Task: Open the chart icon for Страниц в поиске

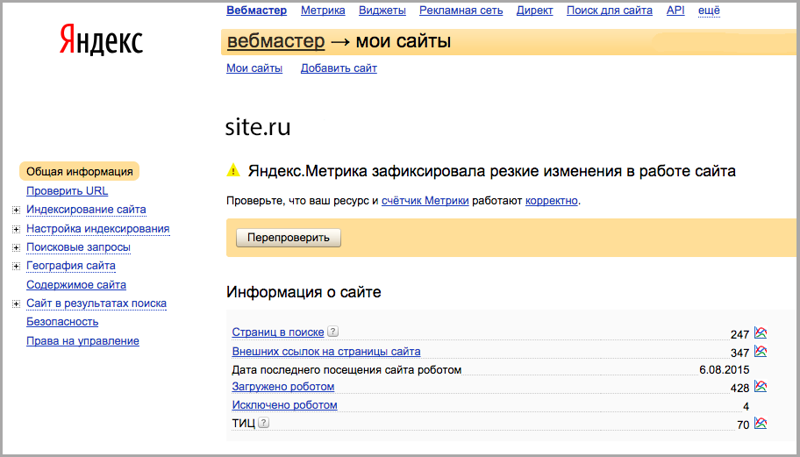Action: pyautogui.click(x=760, y=333)
